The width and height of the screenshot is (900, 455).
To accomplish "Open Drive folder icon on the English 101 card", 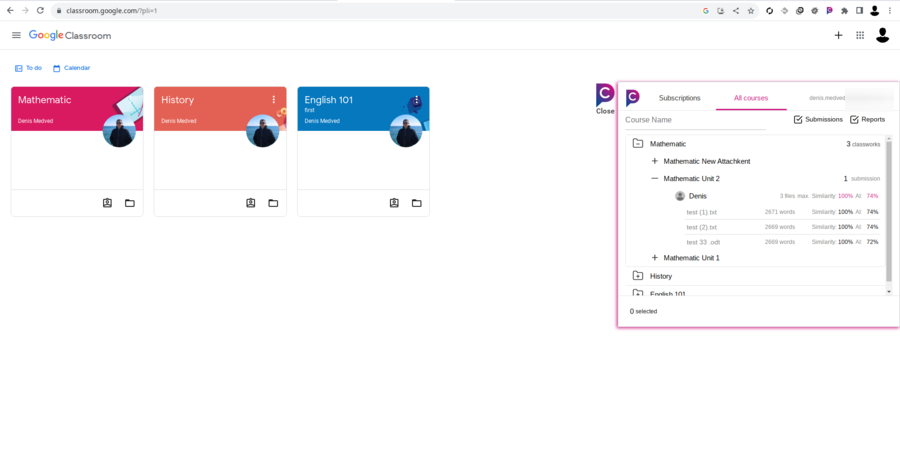I will (x=417, y=203).
